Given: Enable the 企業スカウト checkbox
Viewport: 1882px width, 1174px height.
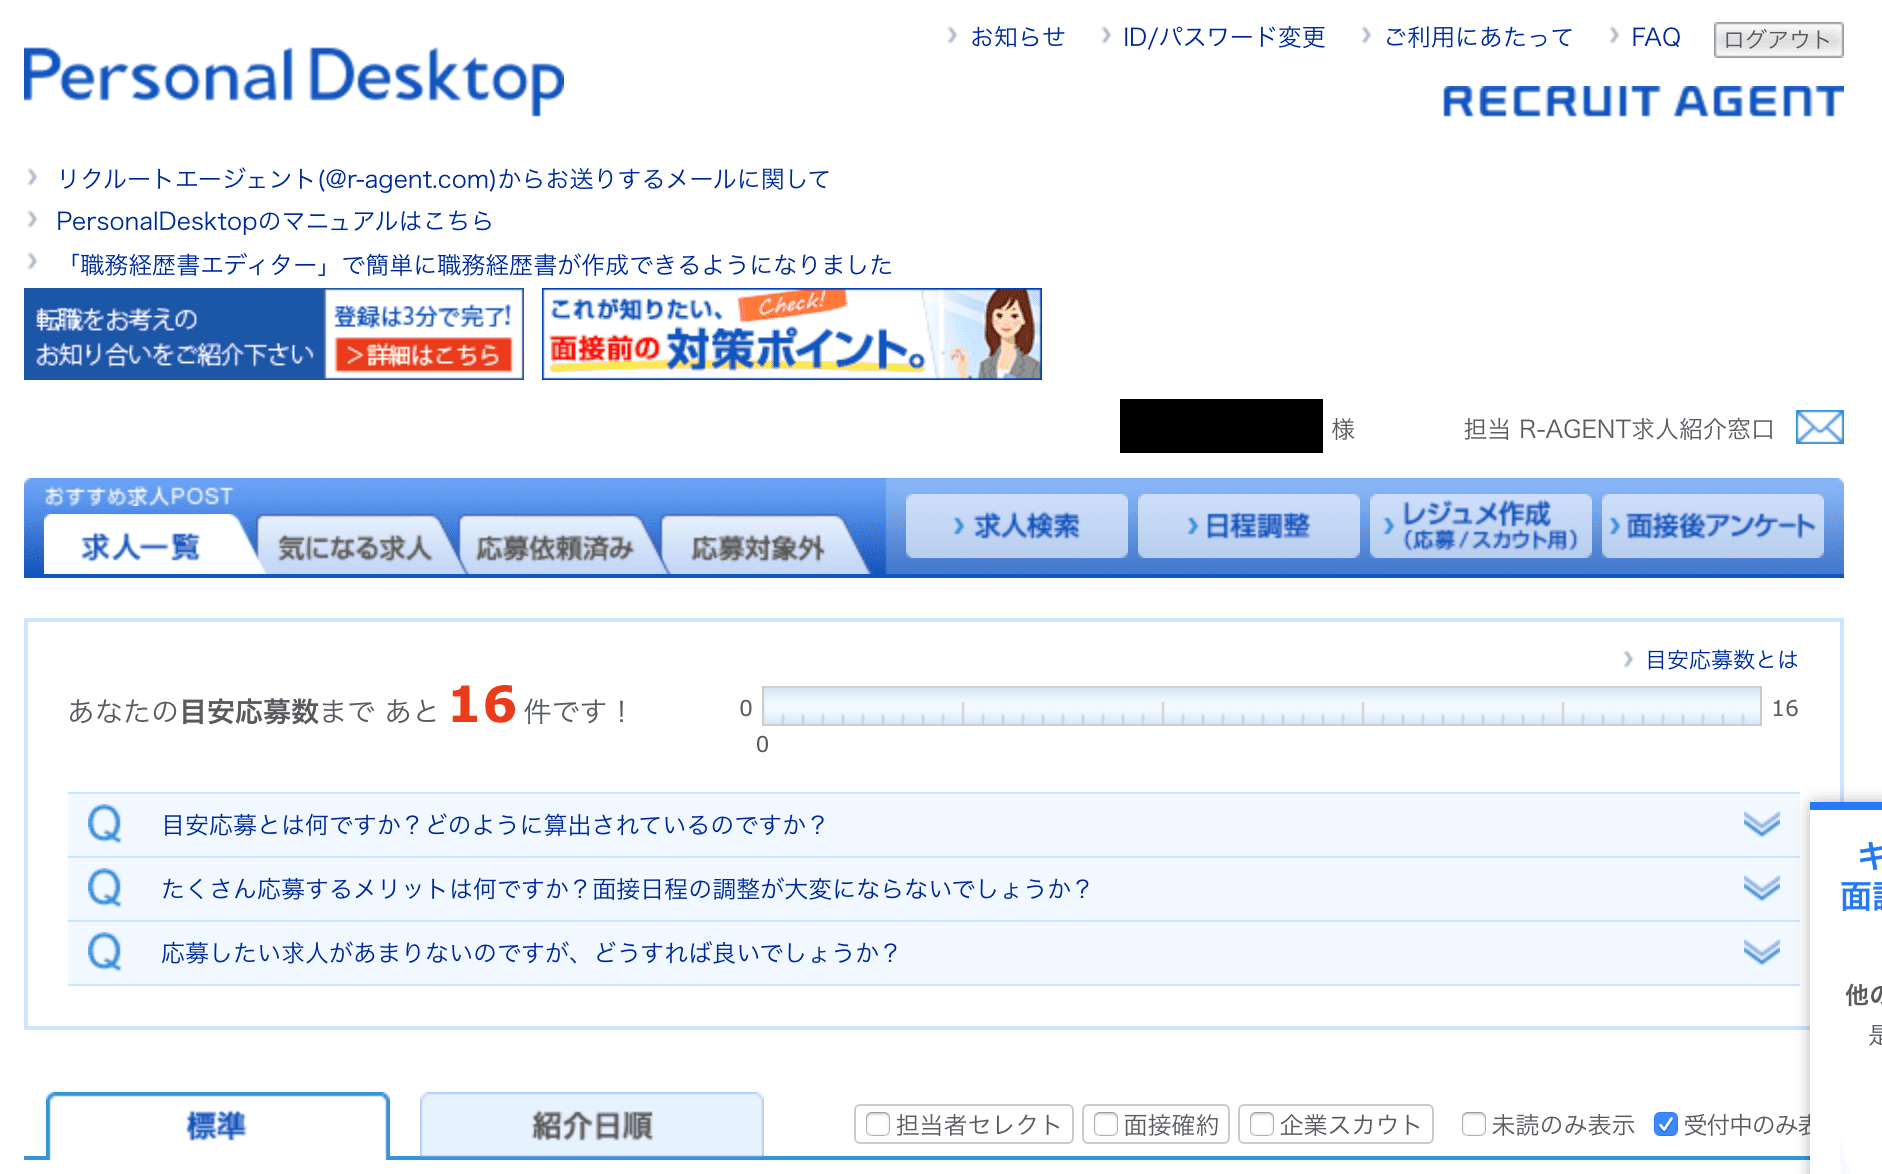Looking at the screenshot, I should click(1262, 1124).
